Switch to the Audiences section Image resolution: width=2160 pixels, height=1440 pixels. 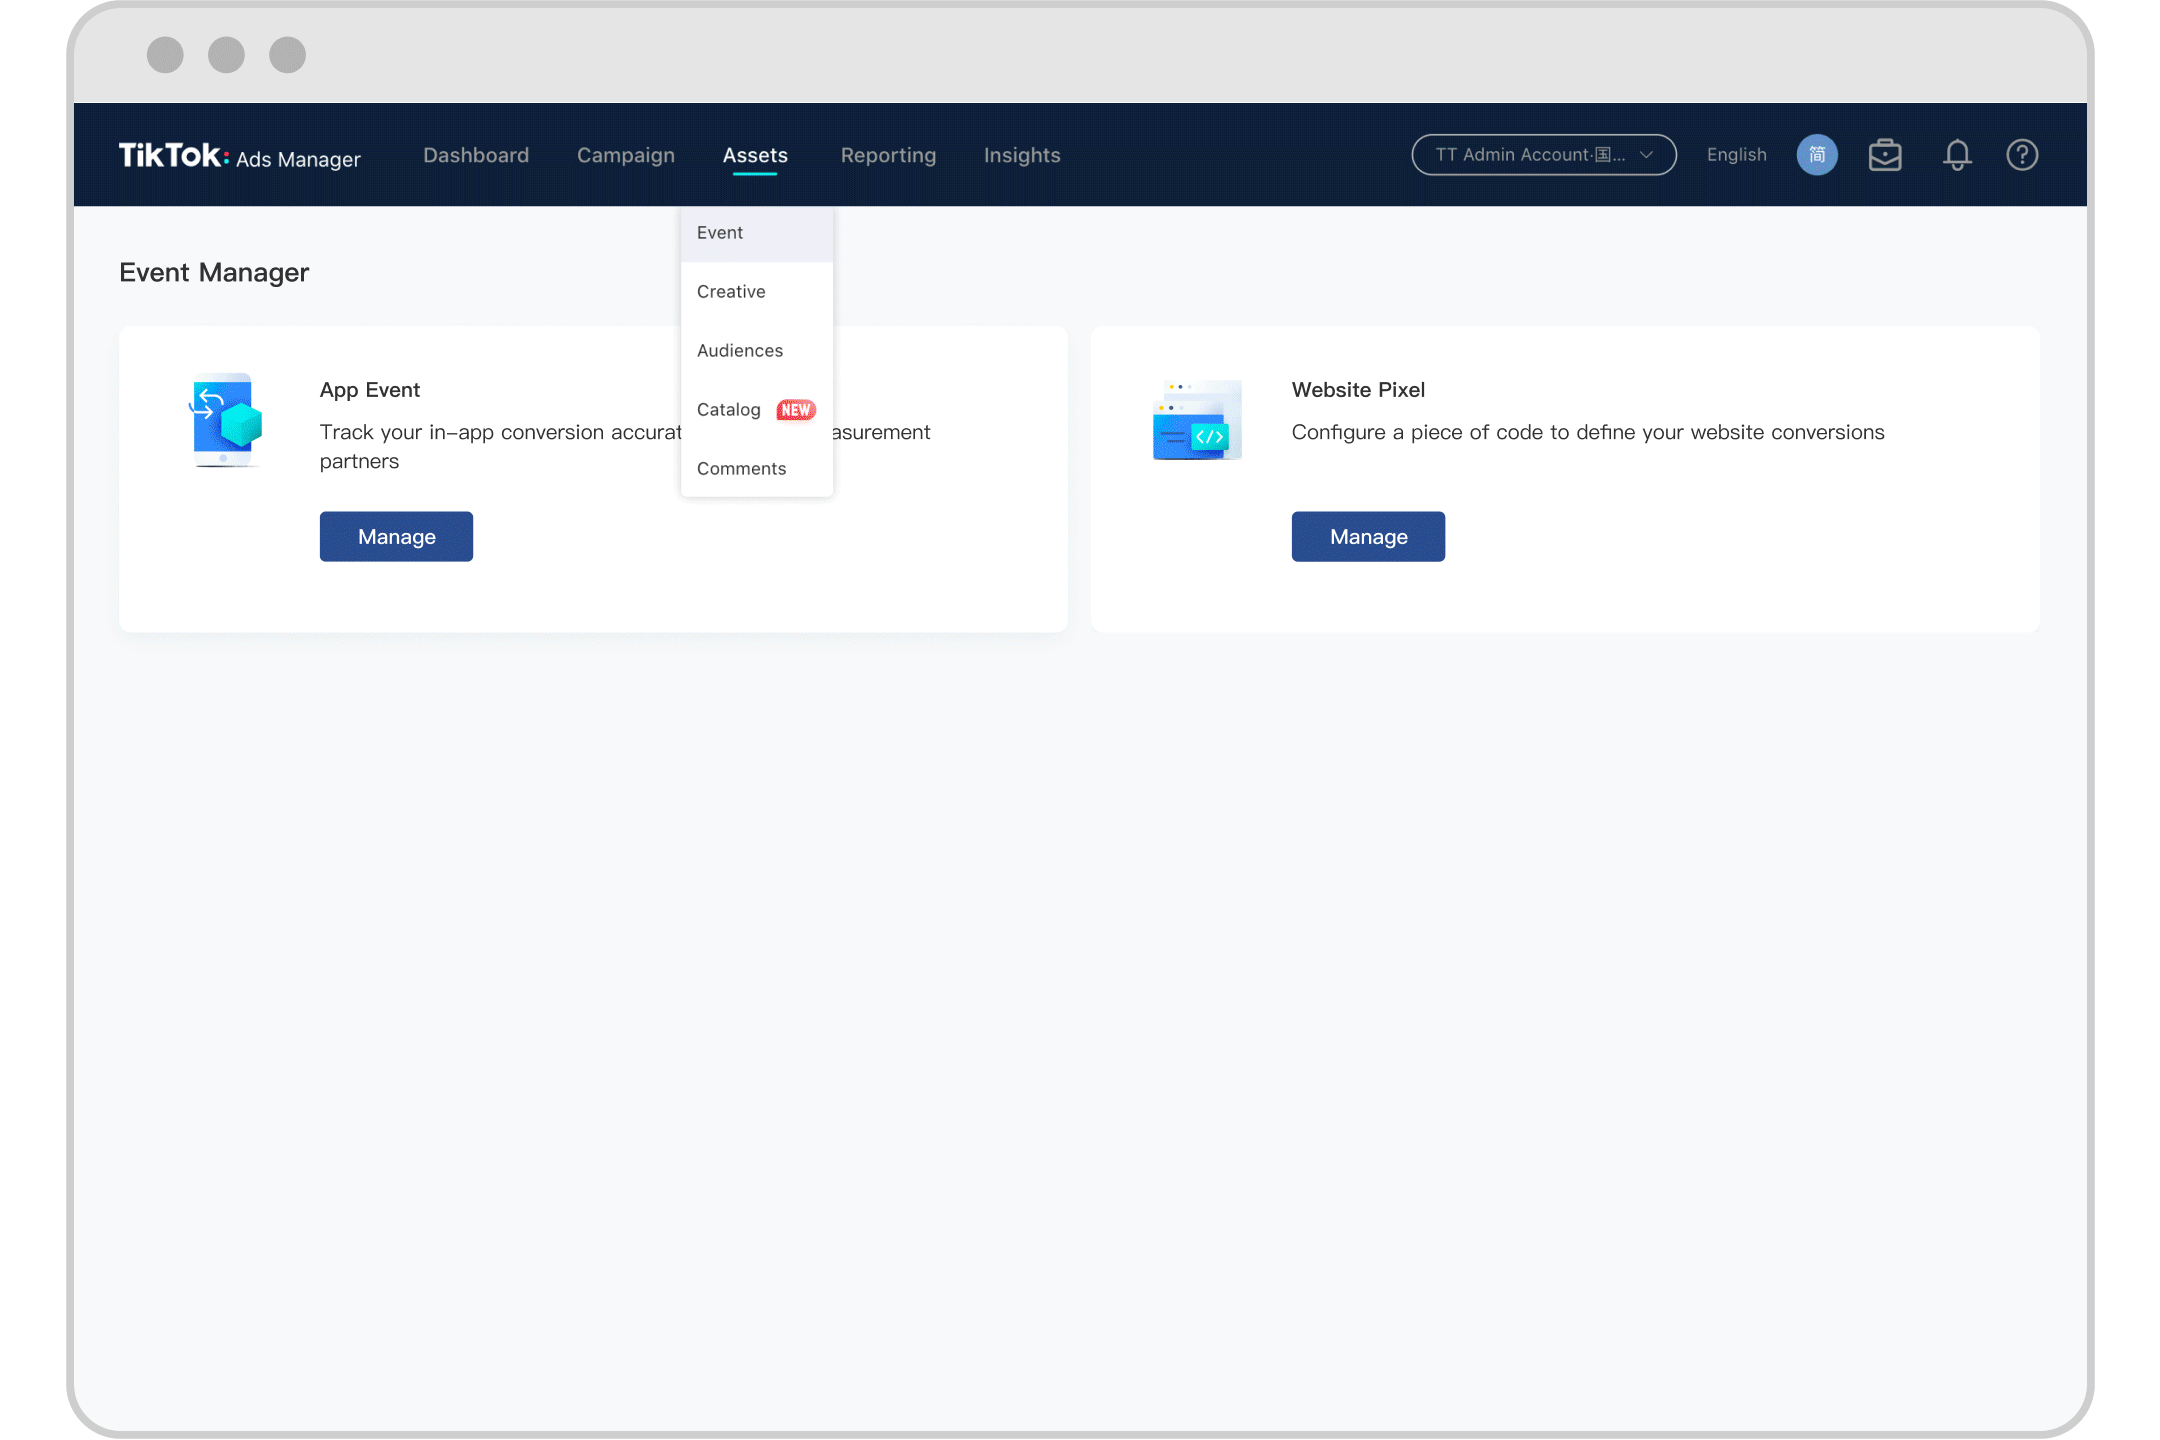point(739,350)
